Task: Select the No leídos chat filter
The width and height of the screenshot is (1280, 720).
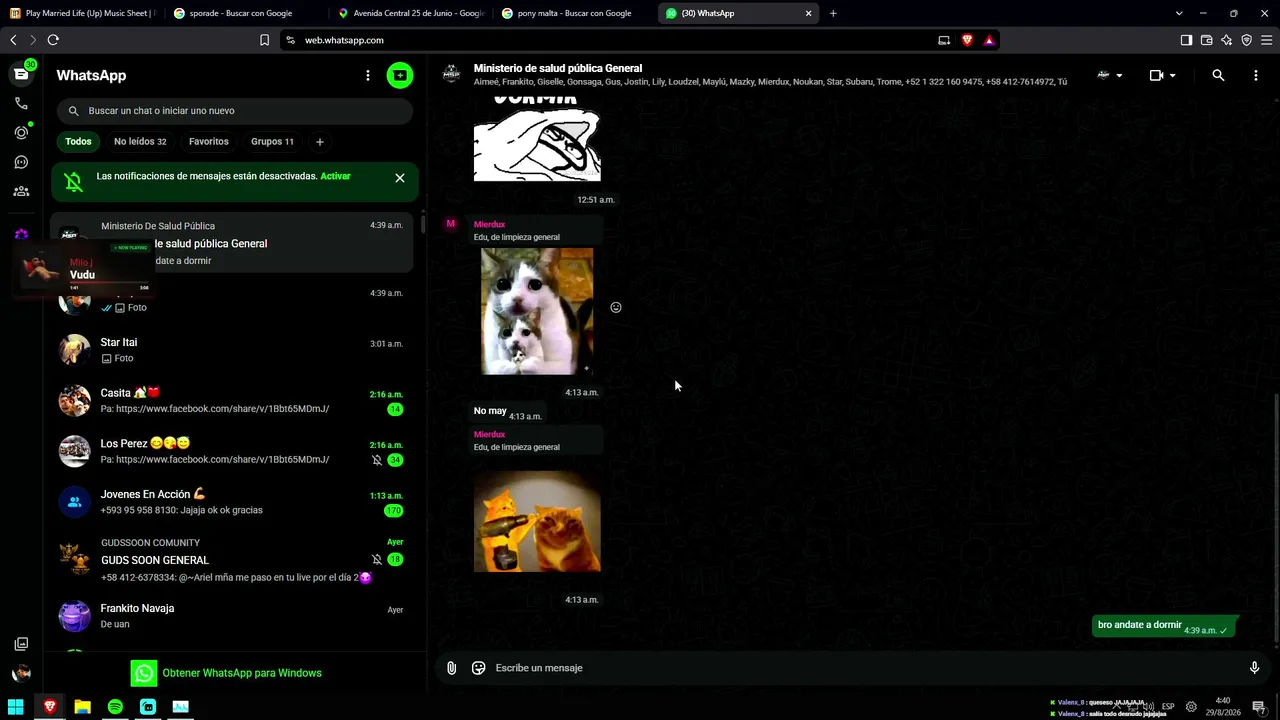Action: tap(140, 142)
